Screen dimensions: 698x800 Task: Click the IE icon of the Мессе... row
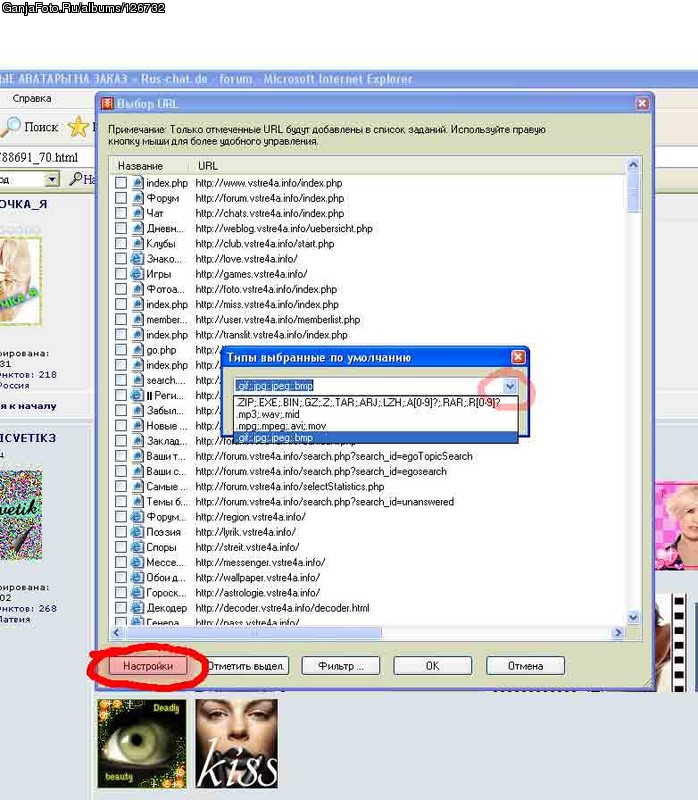tap(137, 562)
